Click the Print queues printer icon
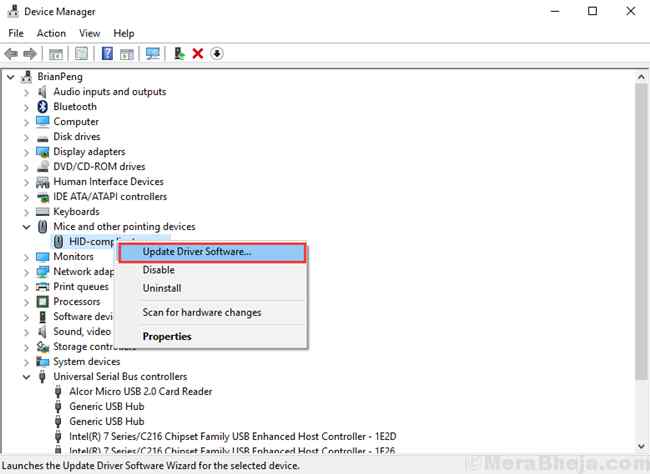The height and width of the screenshot is (474, 650). (x=42, y=287)
